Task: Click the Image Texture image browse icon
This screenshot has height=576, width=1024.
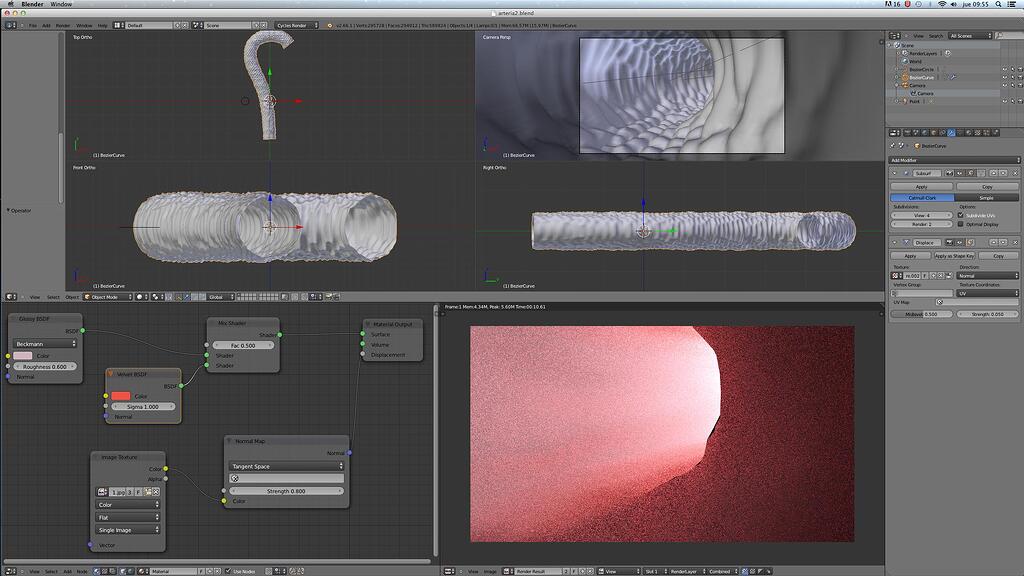Action: click(103, 492)
